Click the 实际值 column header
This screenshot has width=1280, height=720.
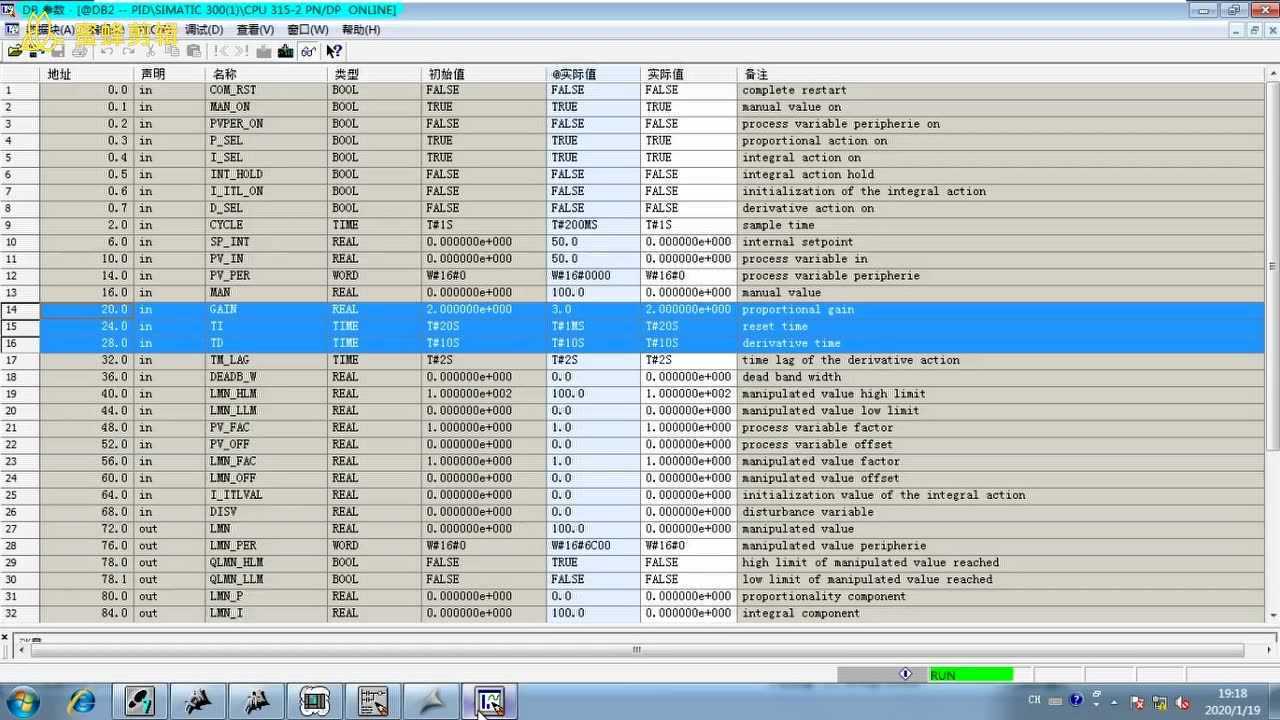tap(665, 74)
